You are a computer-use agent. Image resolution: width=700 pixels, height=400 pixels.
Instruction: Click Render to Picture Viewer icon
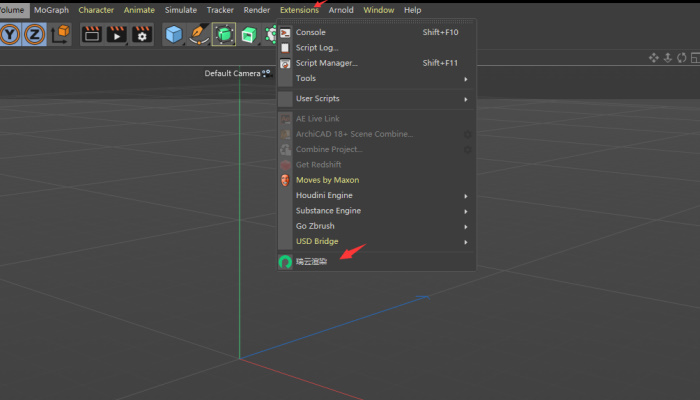[117, 35]
